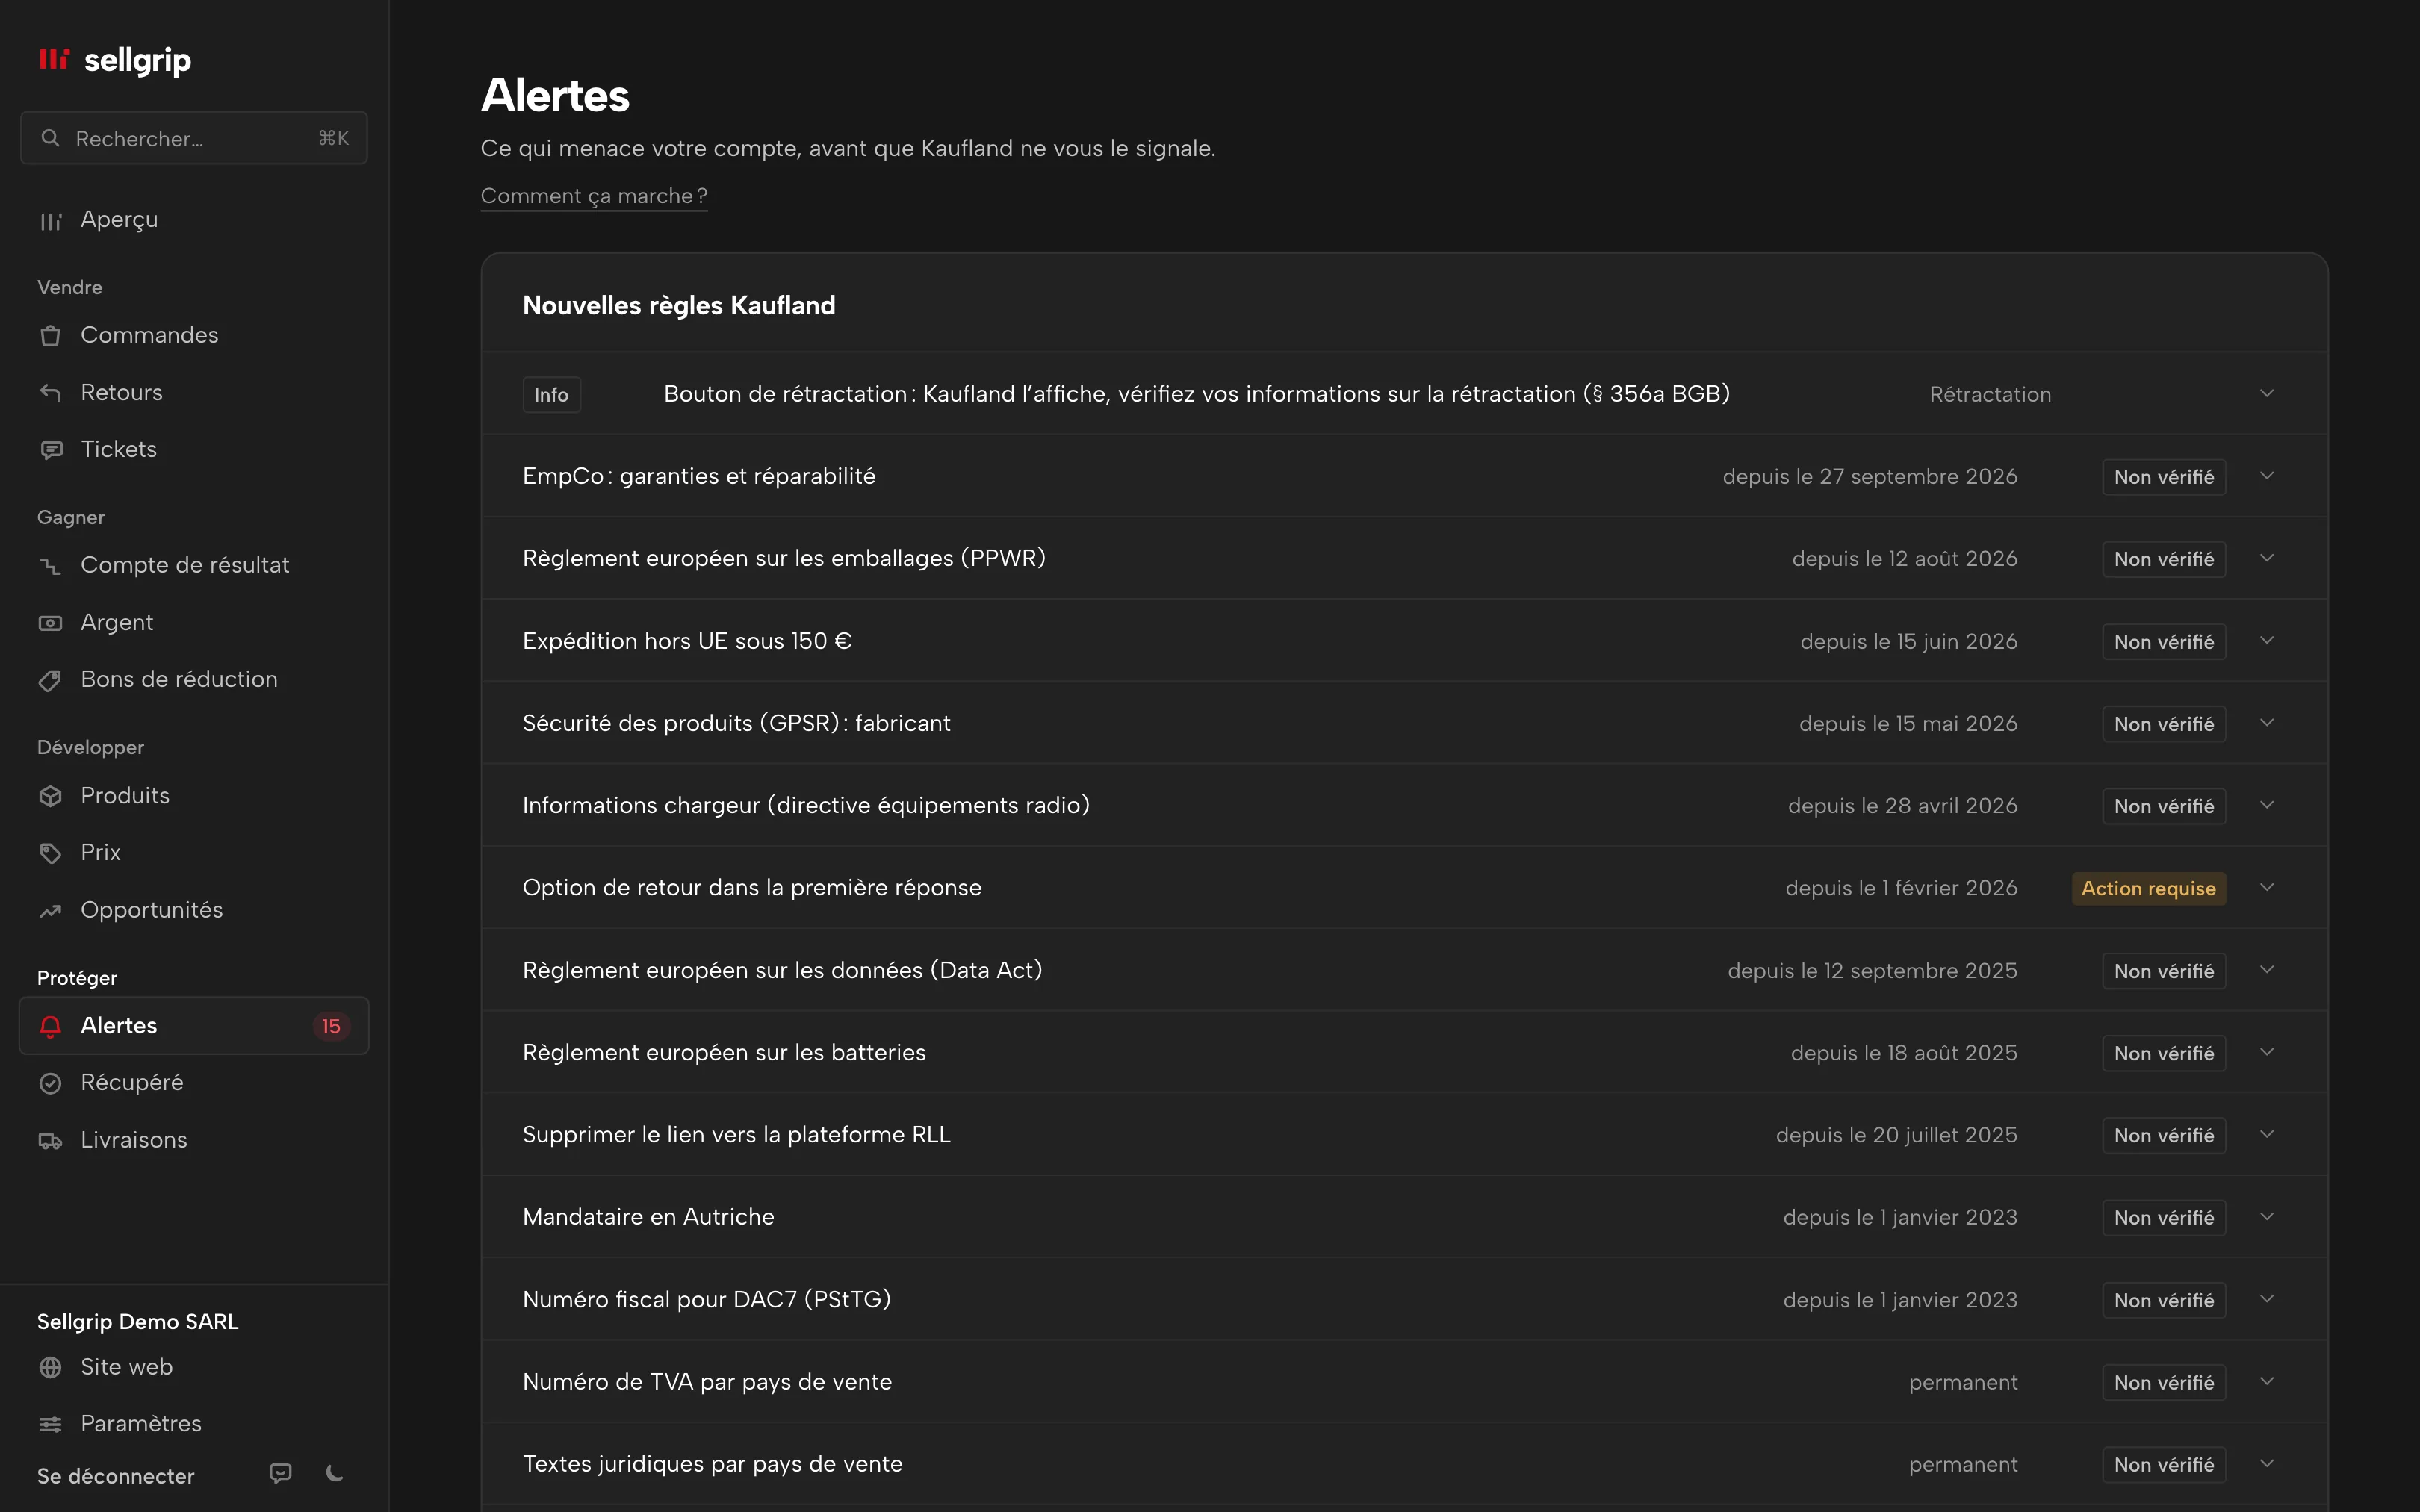
Task: Click the Prix label icon
Action: 51,853
